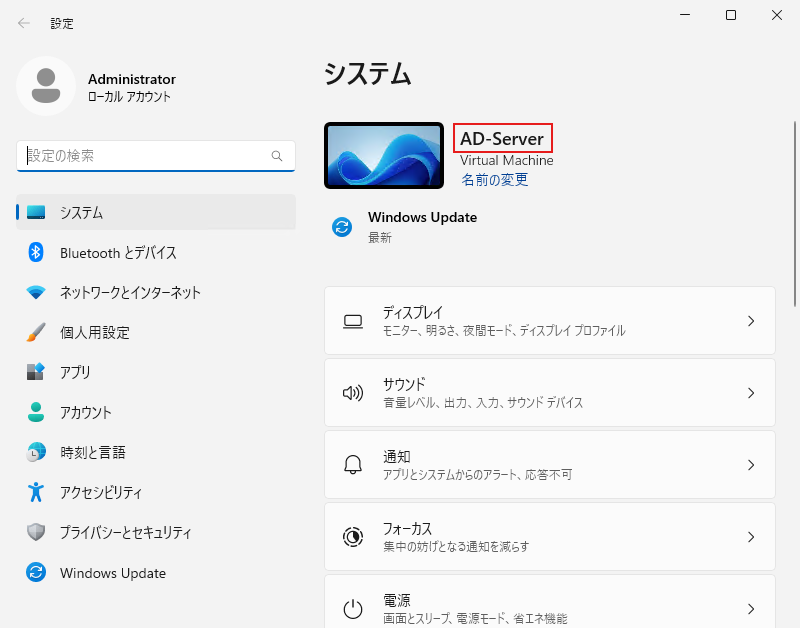Click the アクセシビリティ accessibility figure icon
This screenshot has width=800, height=628.
coord(36,492)
